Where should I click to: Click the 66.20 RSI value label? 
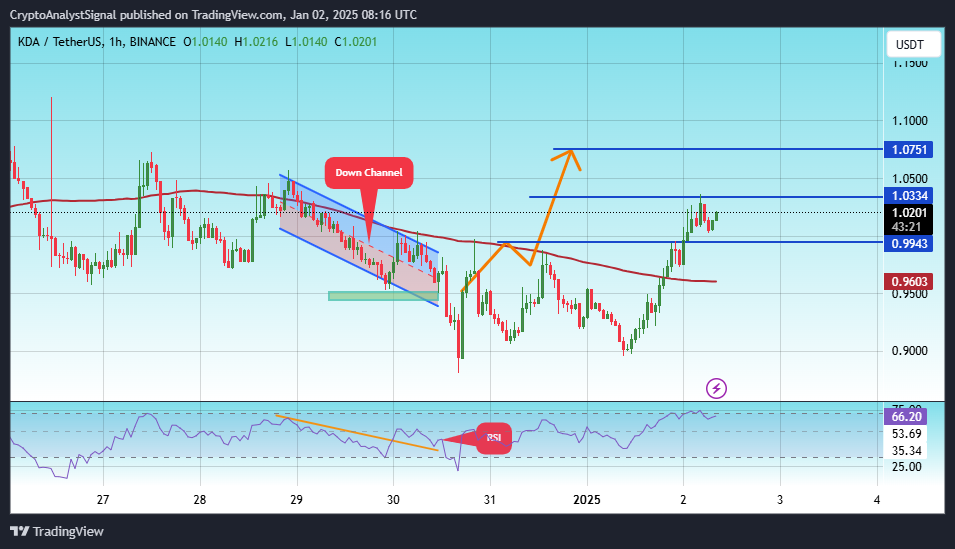[x=906, y=417]
